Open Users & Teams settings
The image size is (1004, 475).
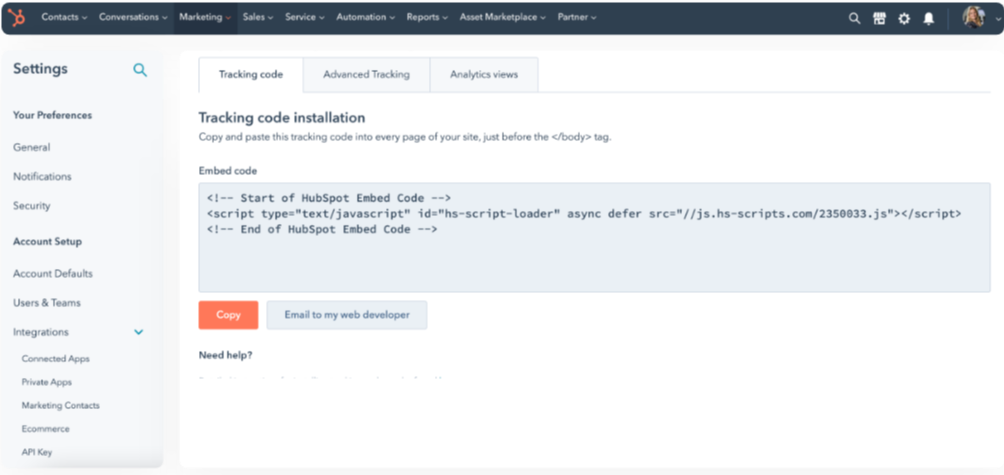(x=47, y=303)
